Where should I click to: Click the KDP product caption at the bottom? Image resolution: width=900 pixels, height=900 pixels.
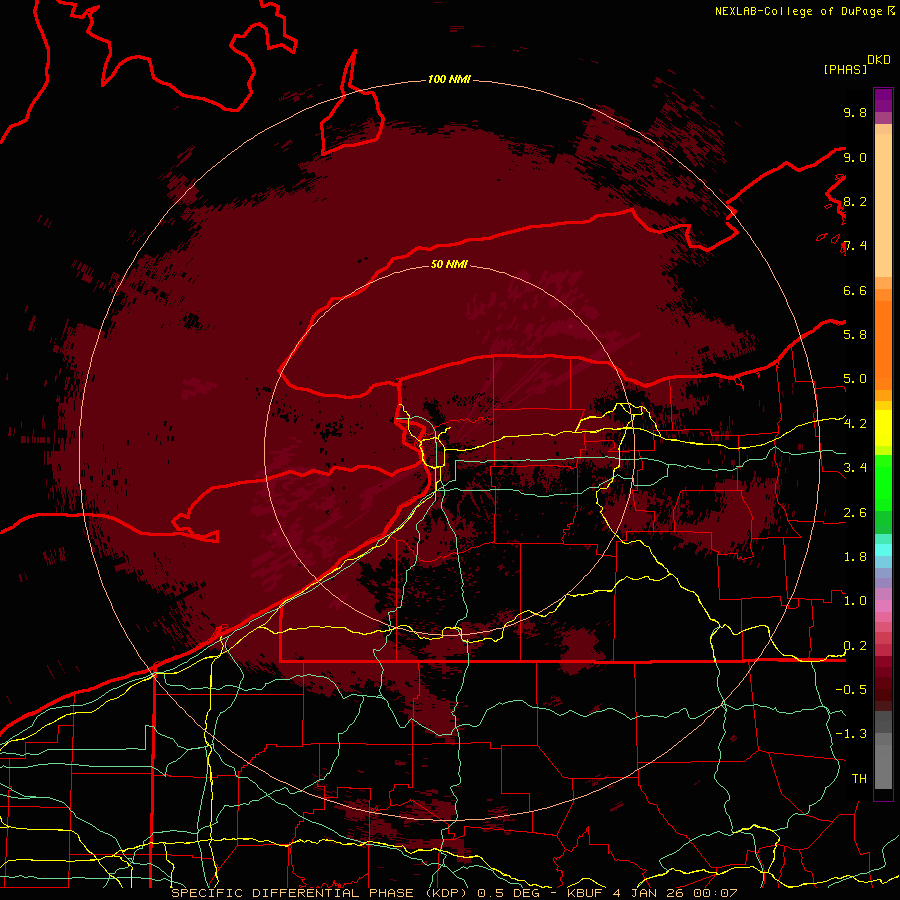(454, 893)
